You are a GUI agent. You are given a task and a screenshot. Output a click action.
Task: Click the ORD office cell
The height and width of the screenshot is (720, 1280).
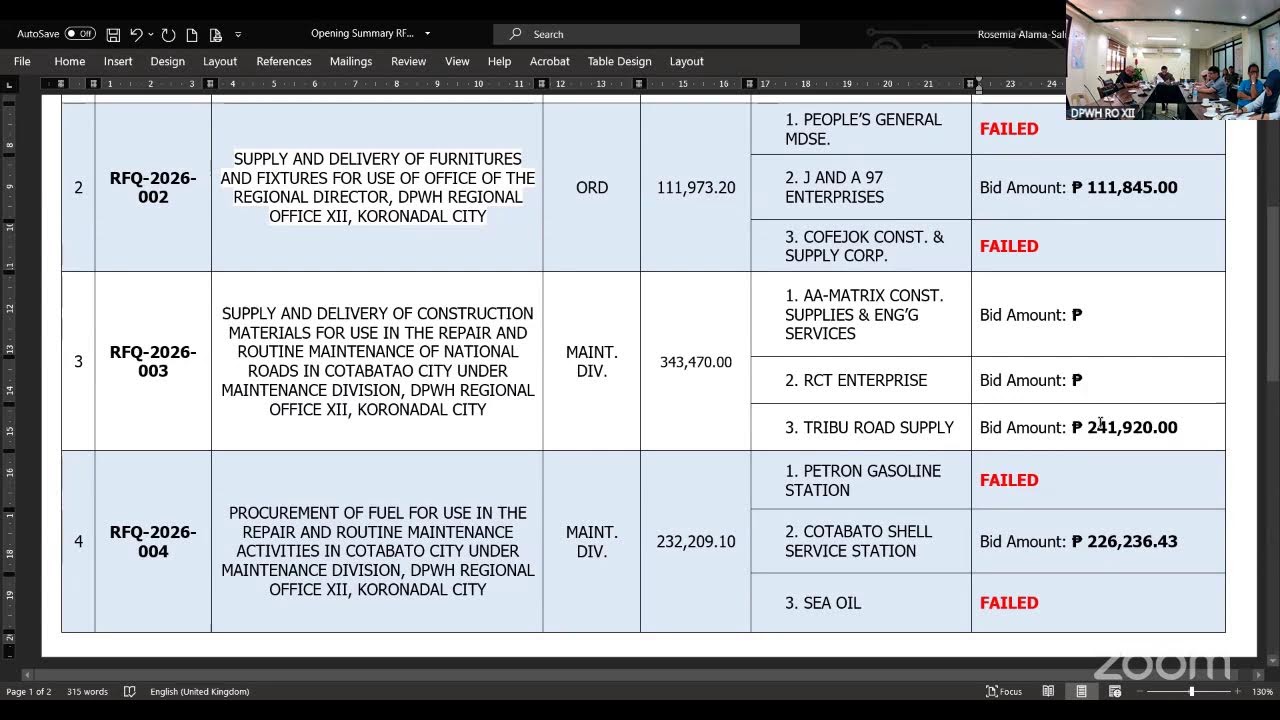click(x=592, y=187)
